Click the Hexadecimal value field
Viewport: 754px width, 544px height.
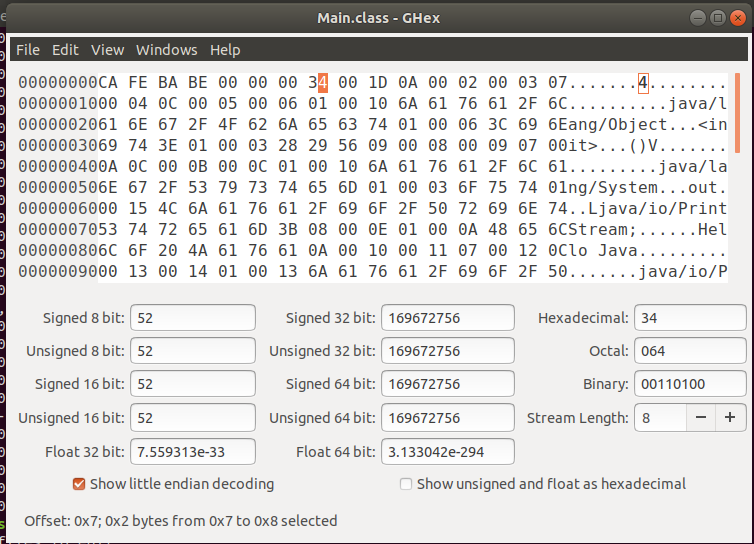tap(690, 317)
